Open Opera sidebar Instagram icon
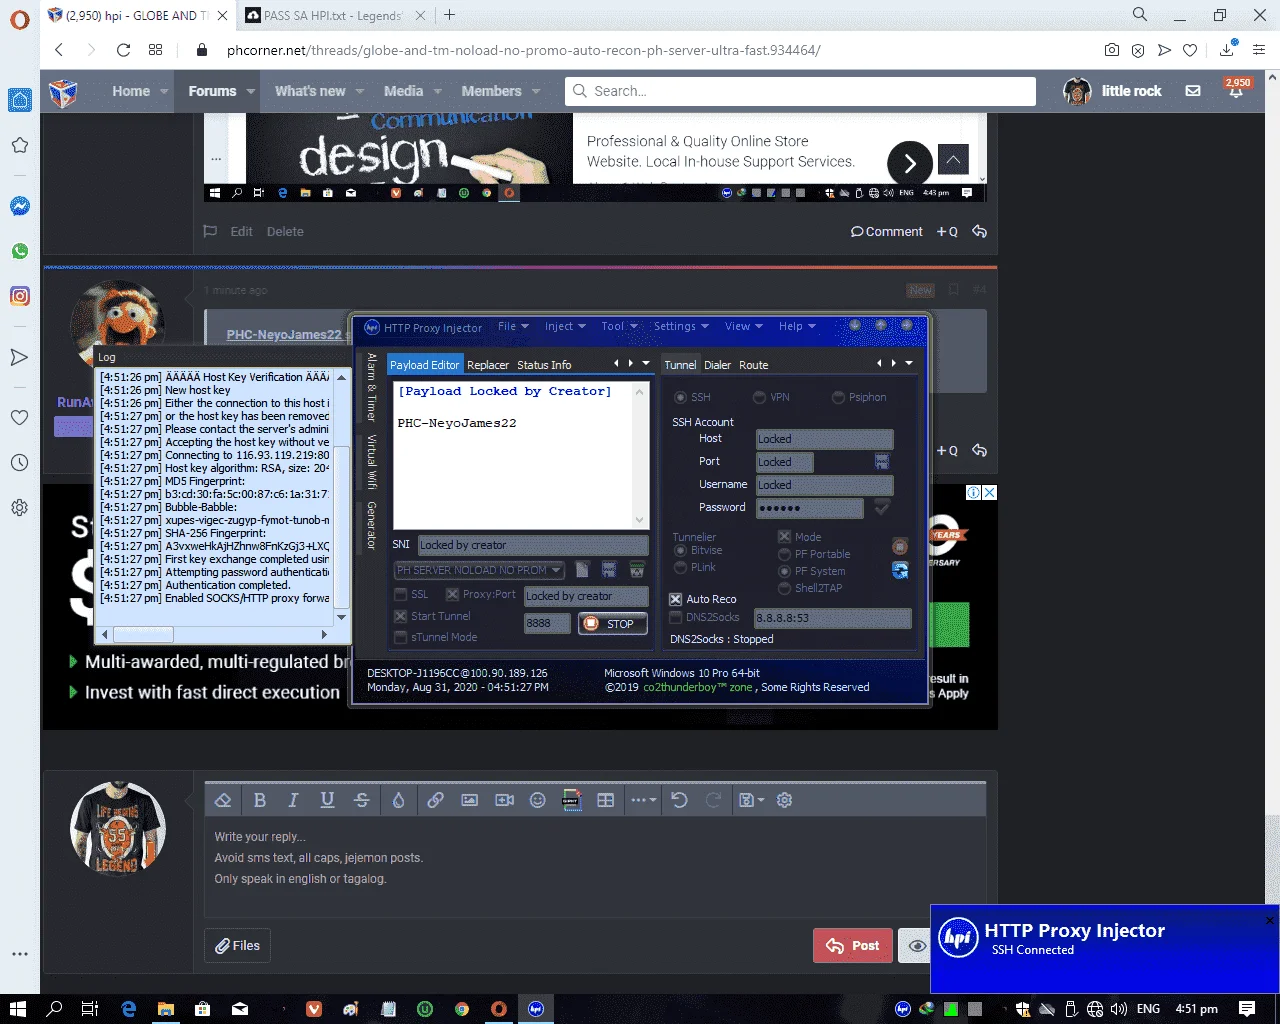The height and width of the screenshot is (1024, 1280). tap(20, 296)
